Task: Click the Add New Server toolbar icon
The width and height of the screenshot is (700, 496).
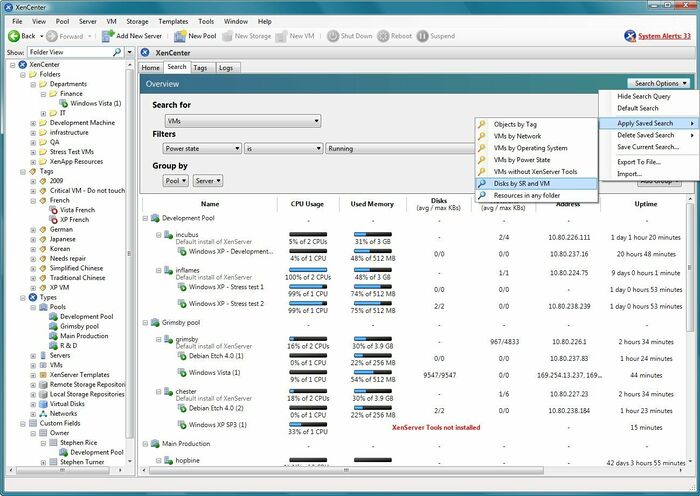Action: coord(107,36)
